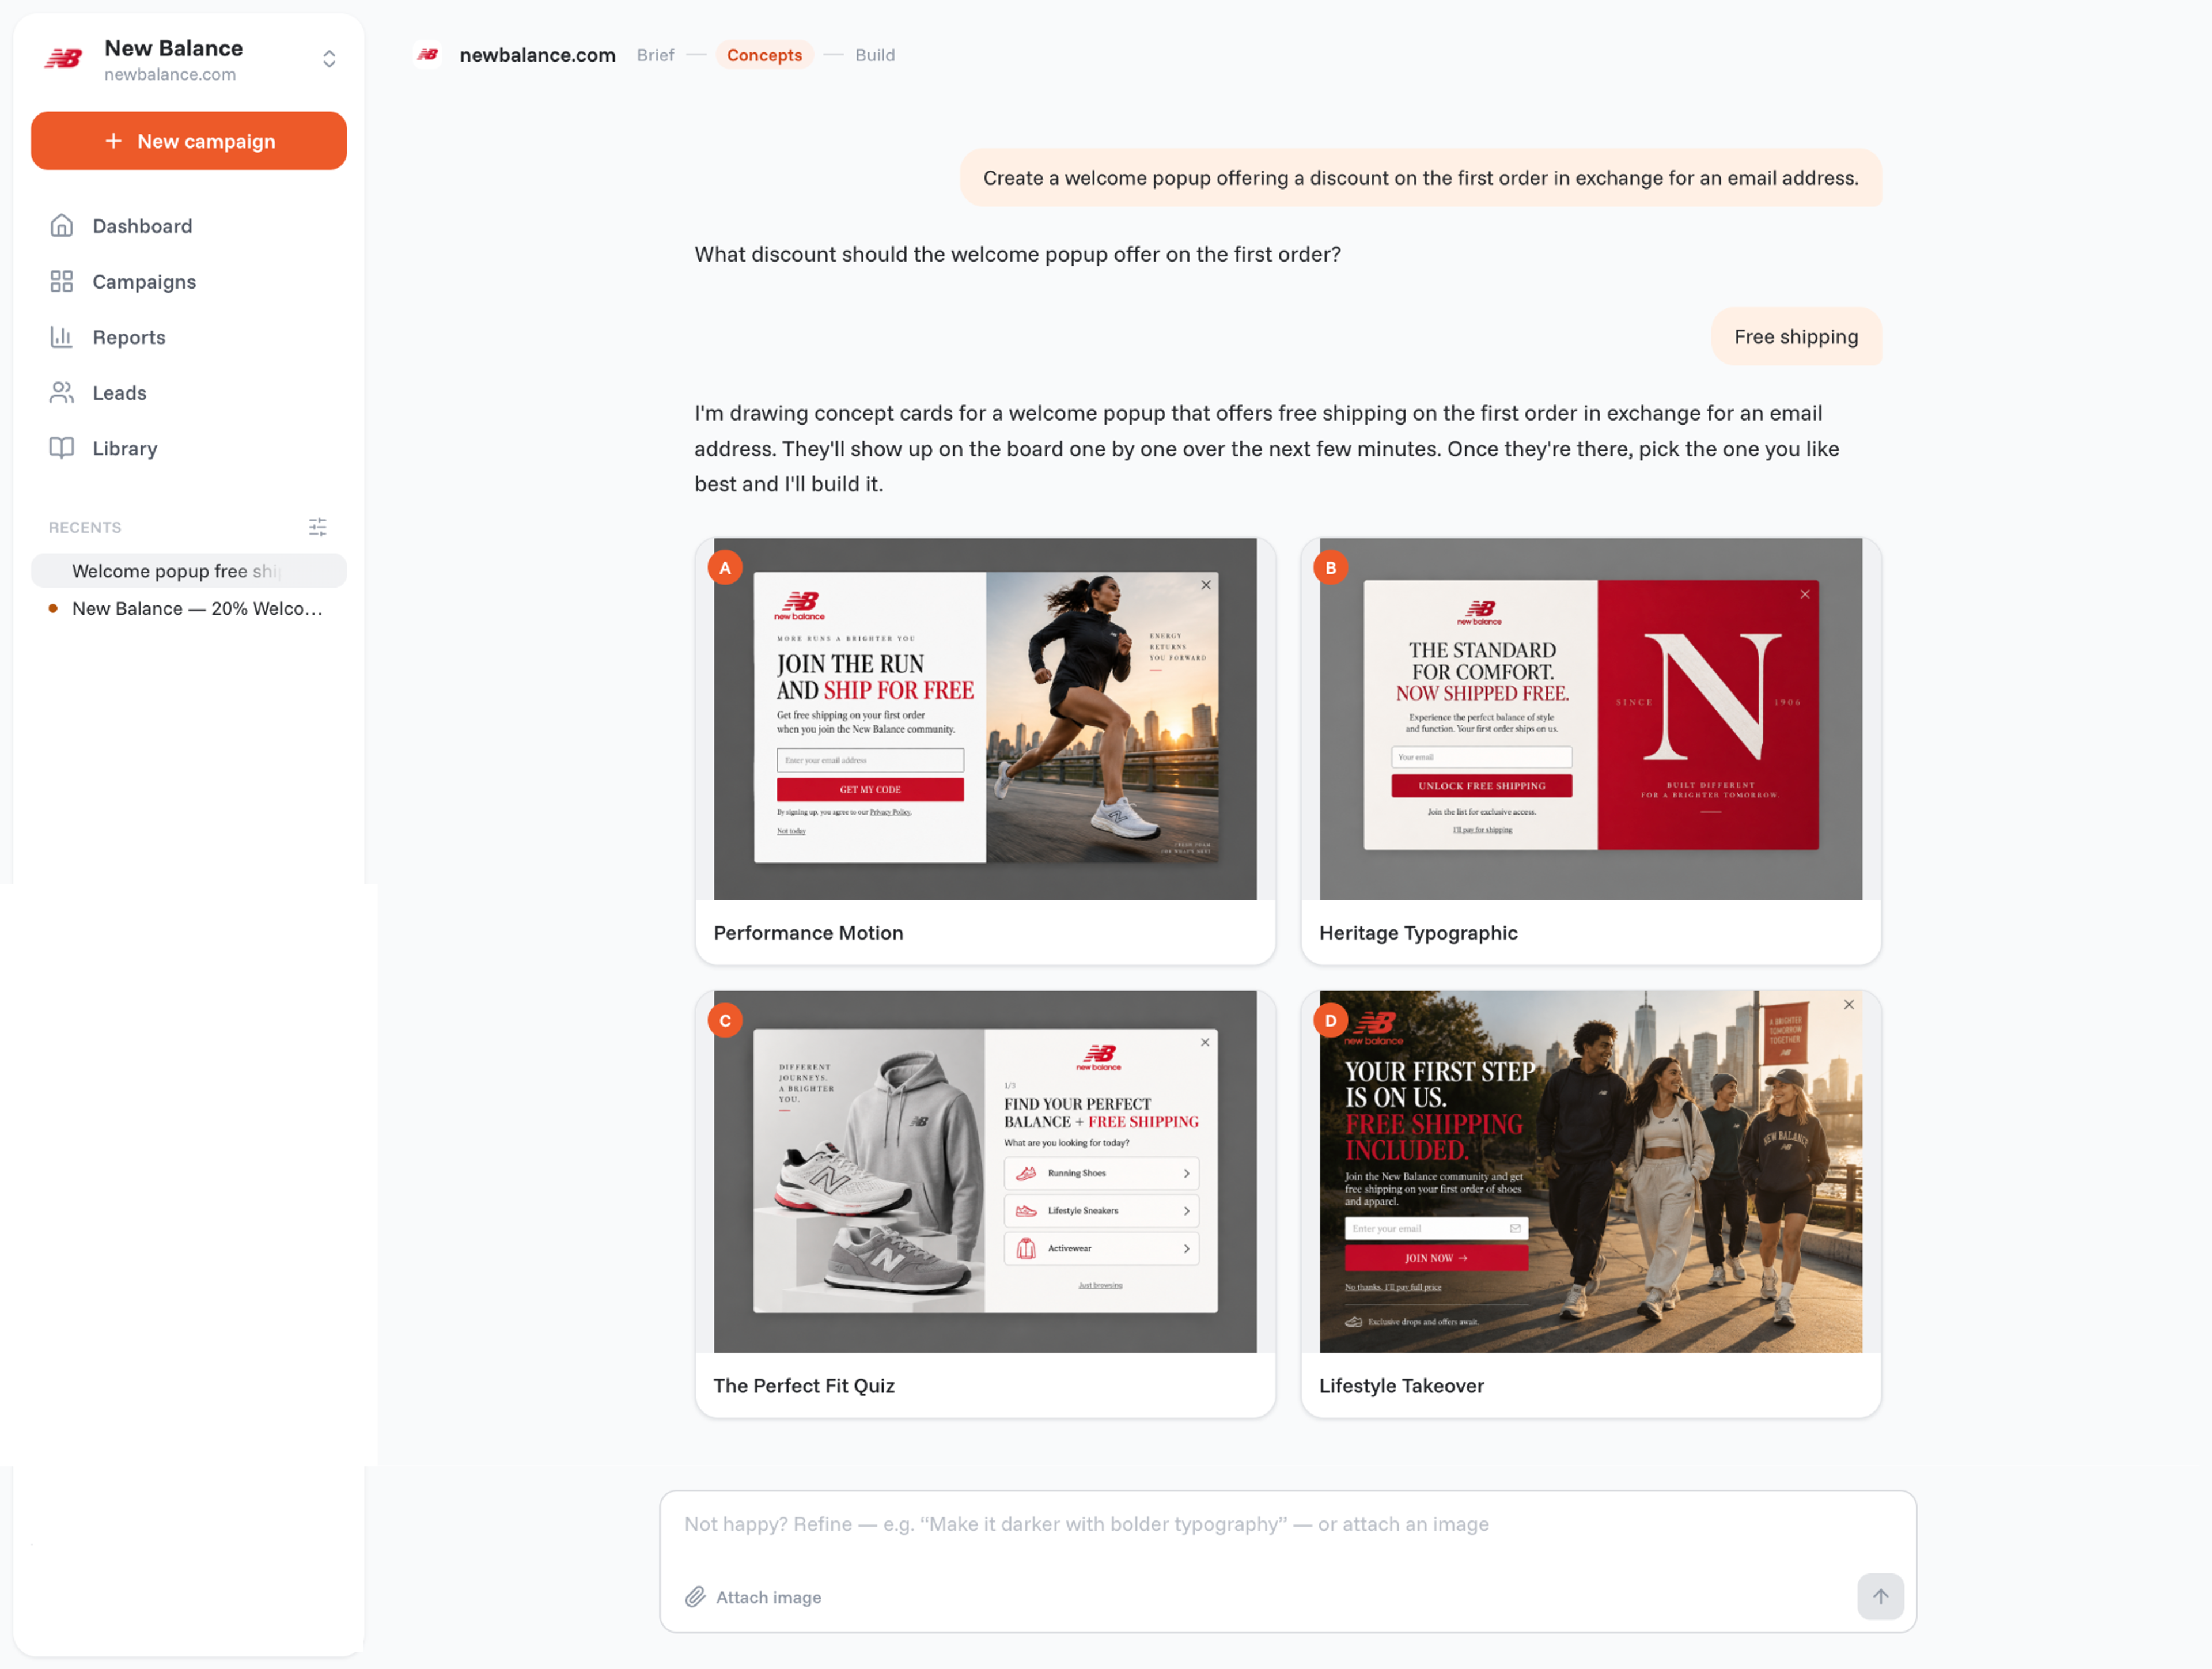Viewport: 2212px width, 1669px height.
Task: Expand Running Shoes option chevron
Action: click(x=1187, y=1174)
